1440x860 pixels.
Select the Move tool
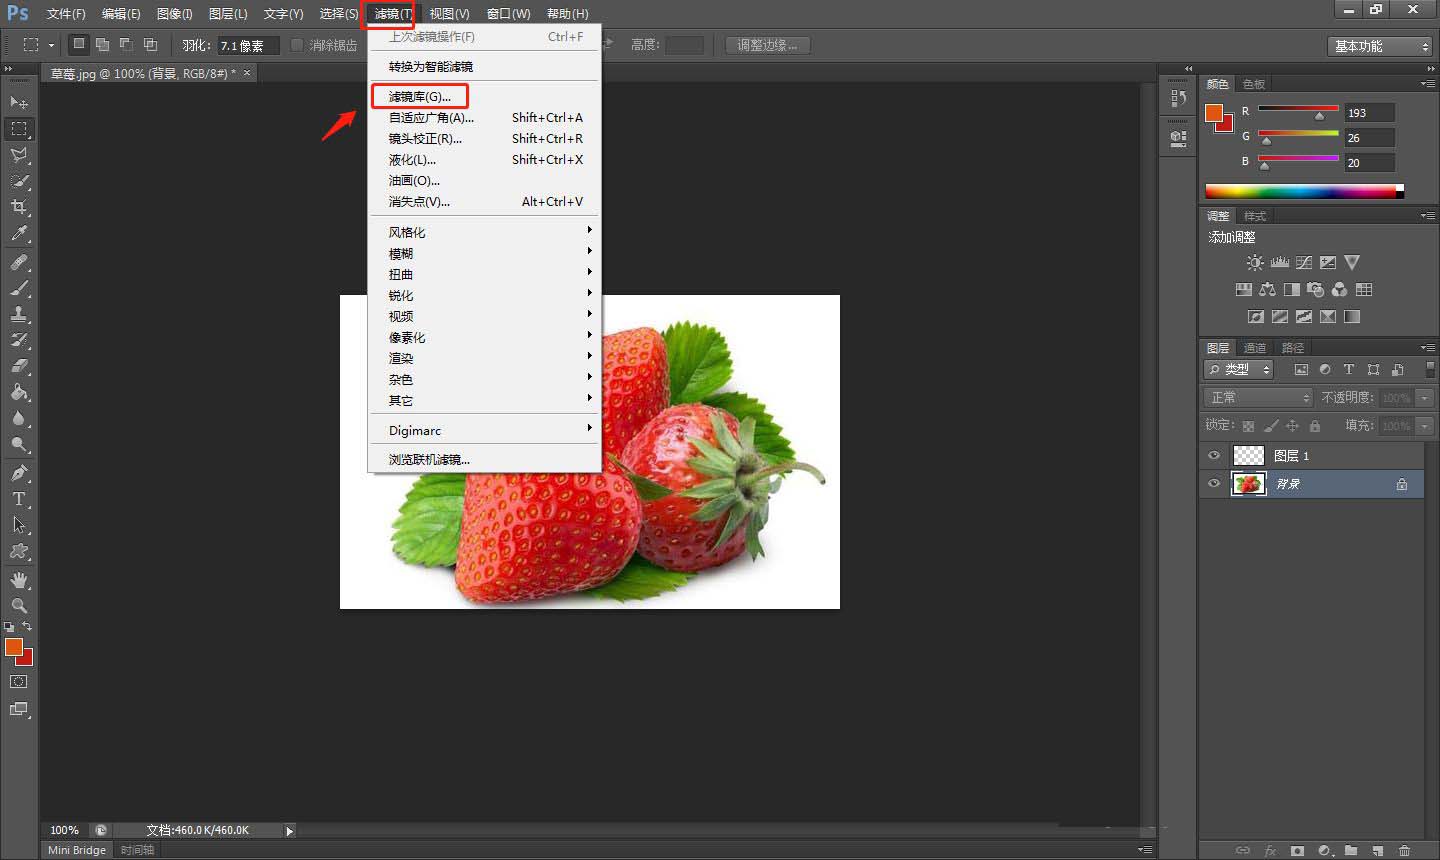pos(19,102)
